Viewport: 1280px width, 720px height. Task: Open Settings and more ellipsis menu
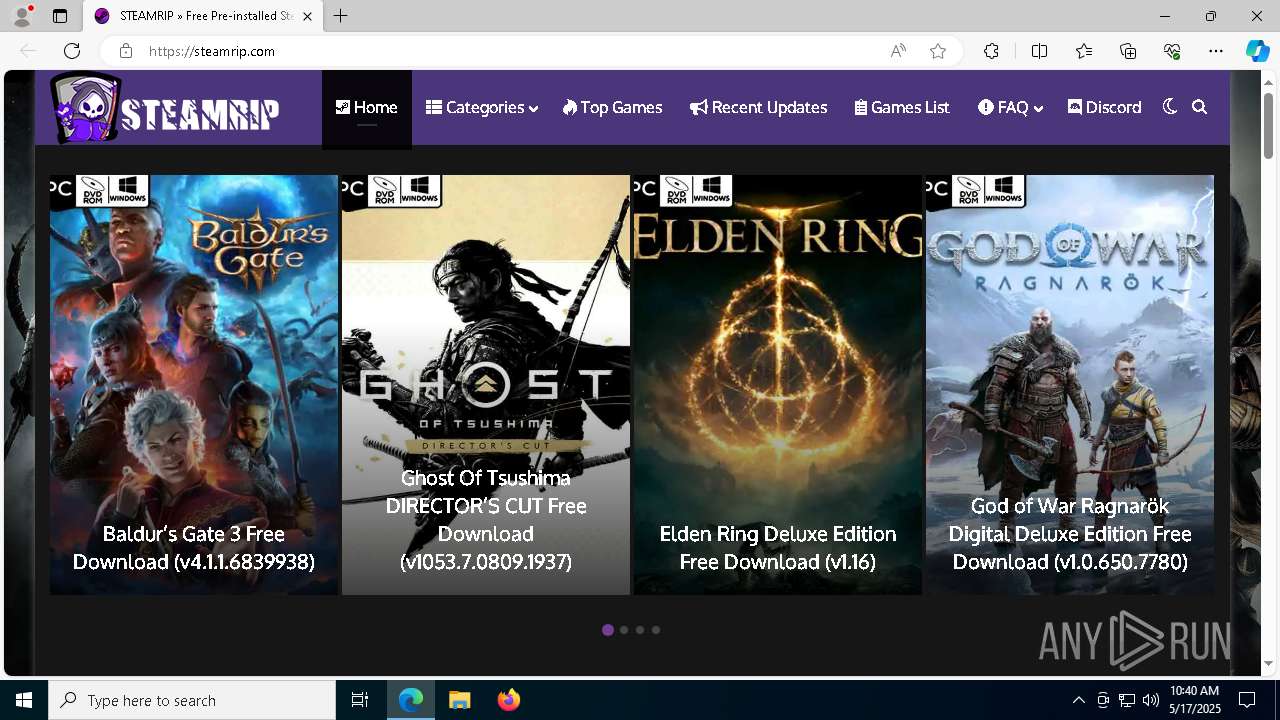[1216, 51]
